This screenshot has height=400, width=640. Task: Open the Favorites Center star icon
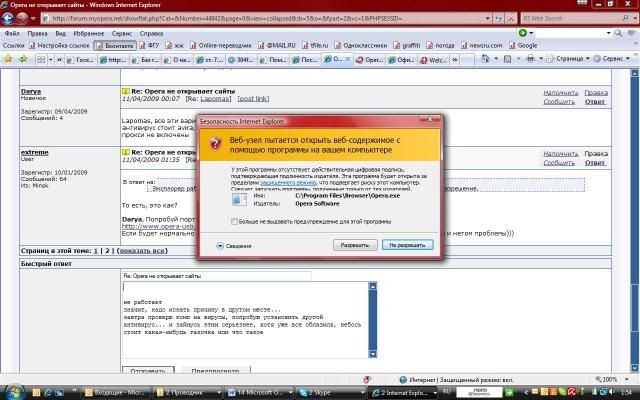click(8, 59)
